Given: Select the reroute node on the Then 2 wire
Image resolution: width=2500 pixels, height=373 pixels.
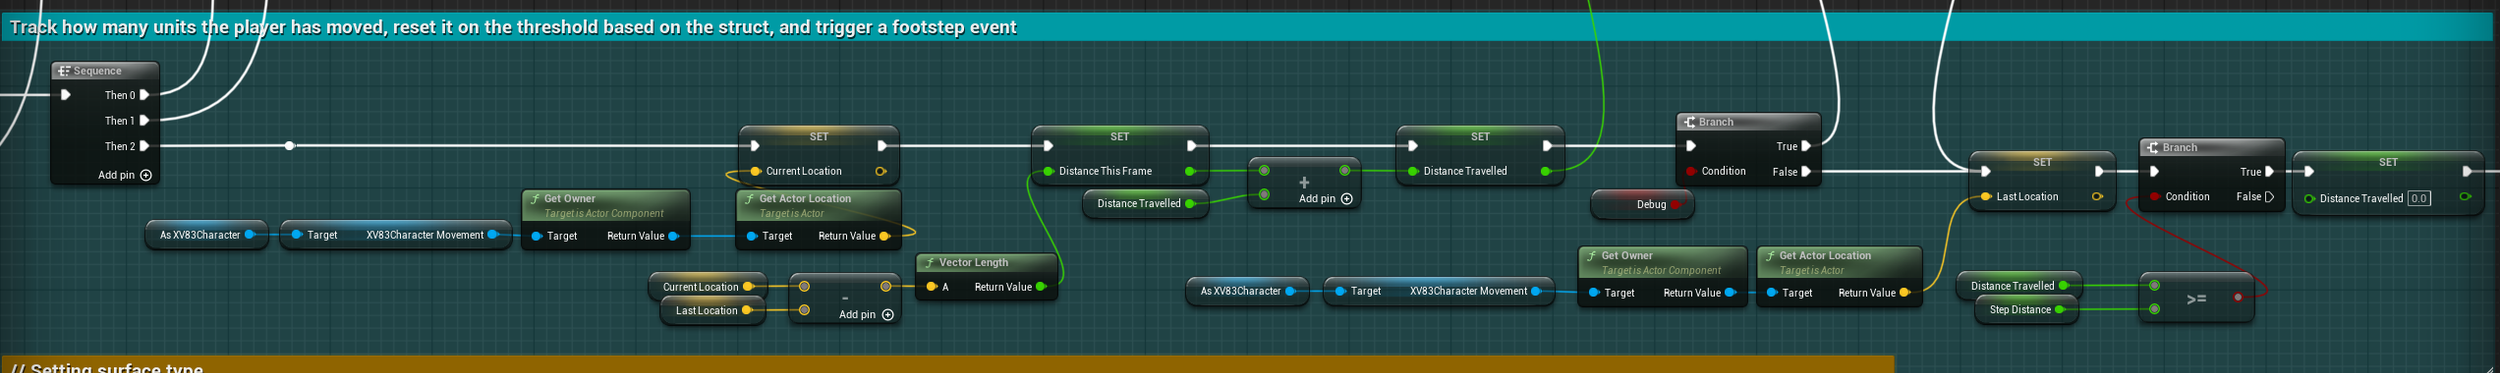Looking at the screenshot, I should click(290, 146).
